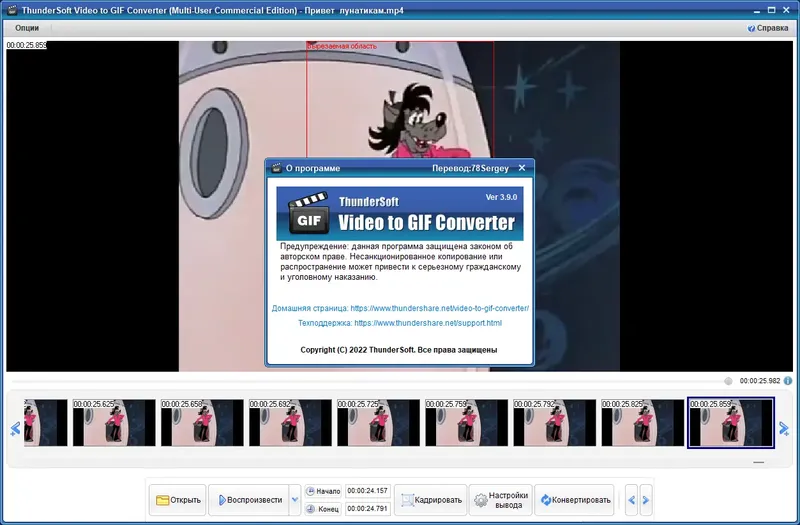Select highlighted frame thumbnail 00:00:25.859
This screenshot has height=525, width=800.
point(731,422)
